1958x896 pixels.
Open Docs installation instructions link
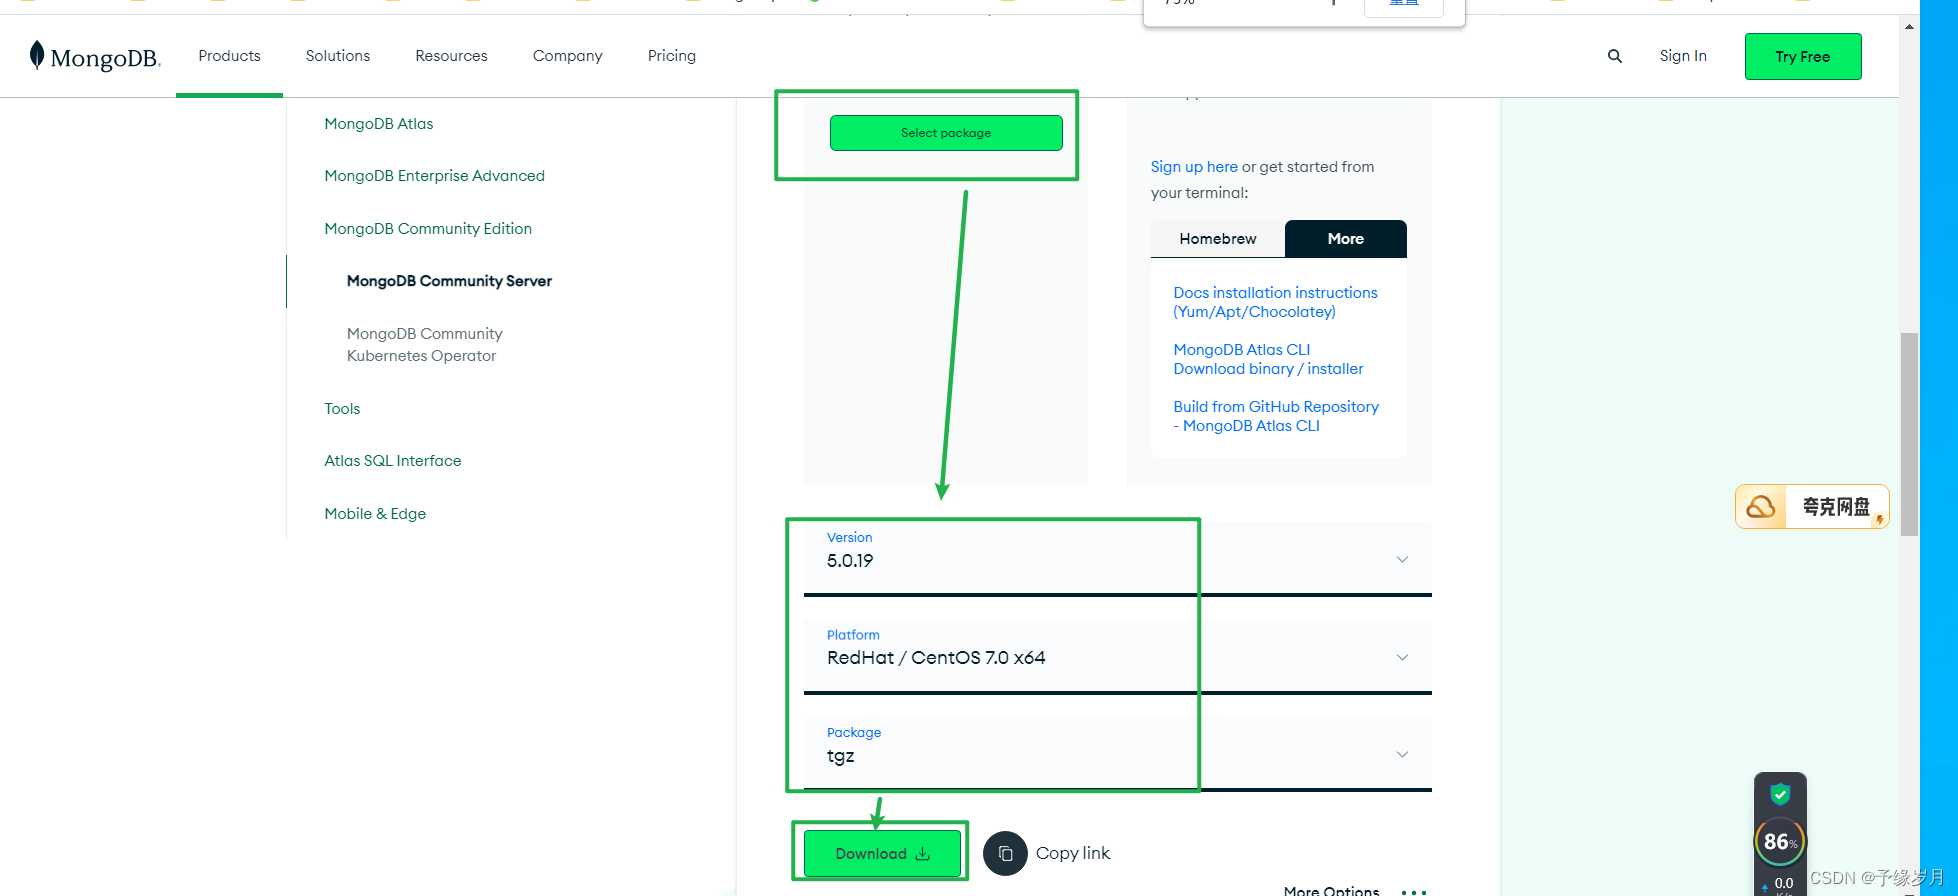(1275, 302)
